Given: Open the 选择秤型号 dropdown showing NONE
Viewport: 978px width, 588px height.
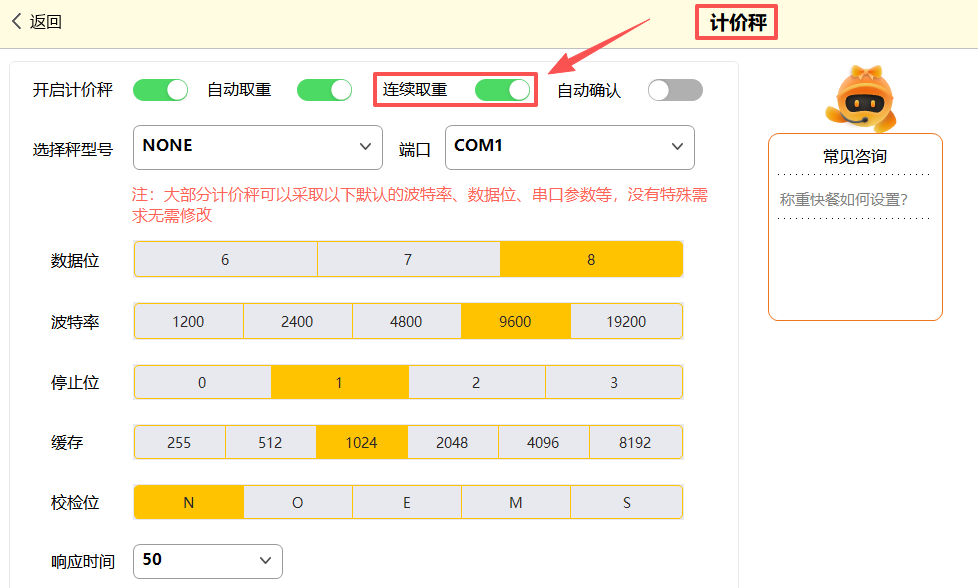Looking at the screenshot, I should pos(257,147).
